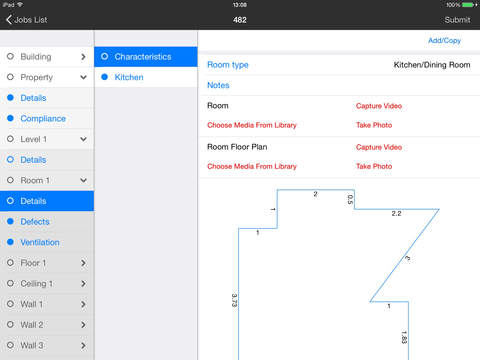
Task: Click the battery status icon
Action: tap(470, 5)
